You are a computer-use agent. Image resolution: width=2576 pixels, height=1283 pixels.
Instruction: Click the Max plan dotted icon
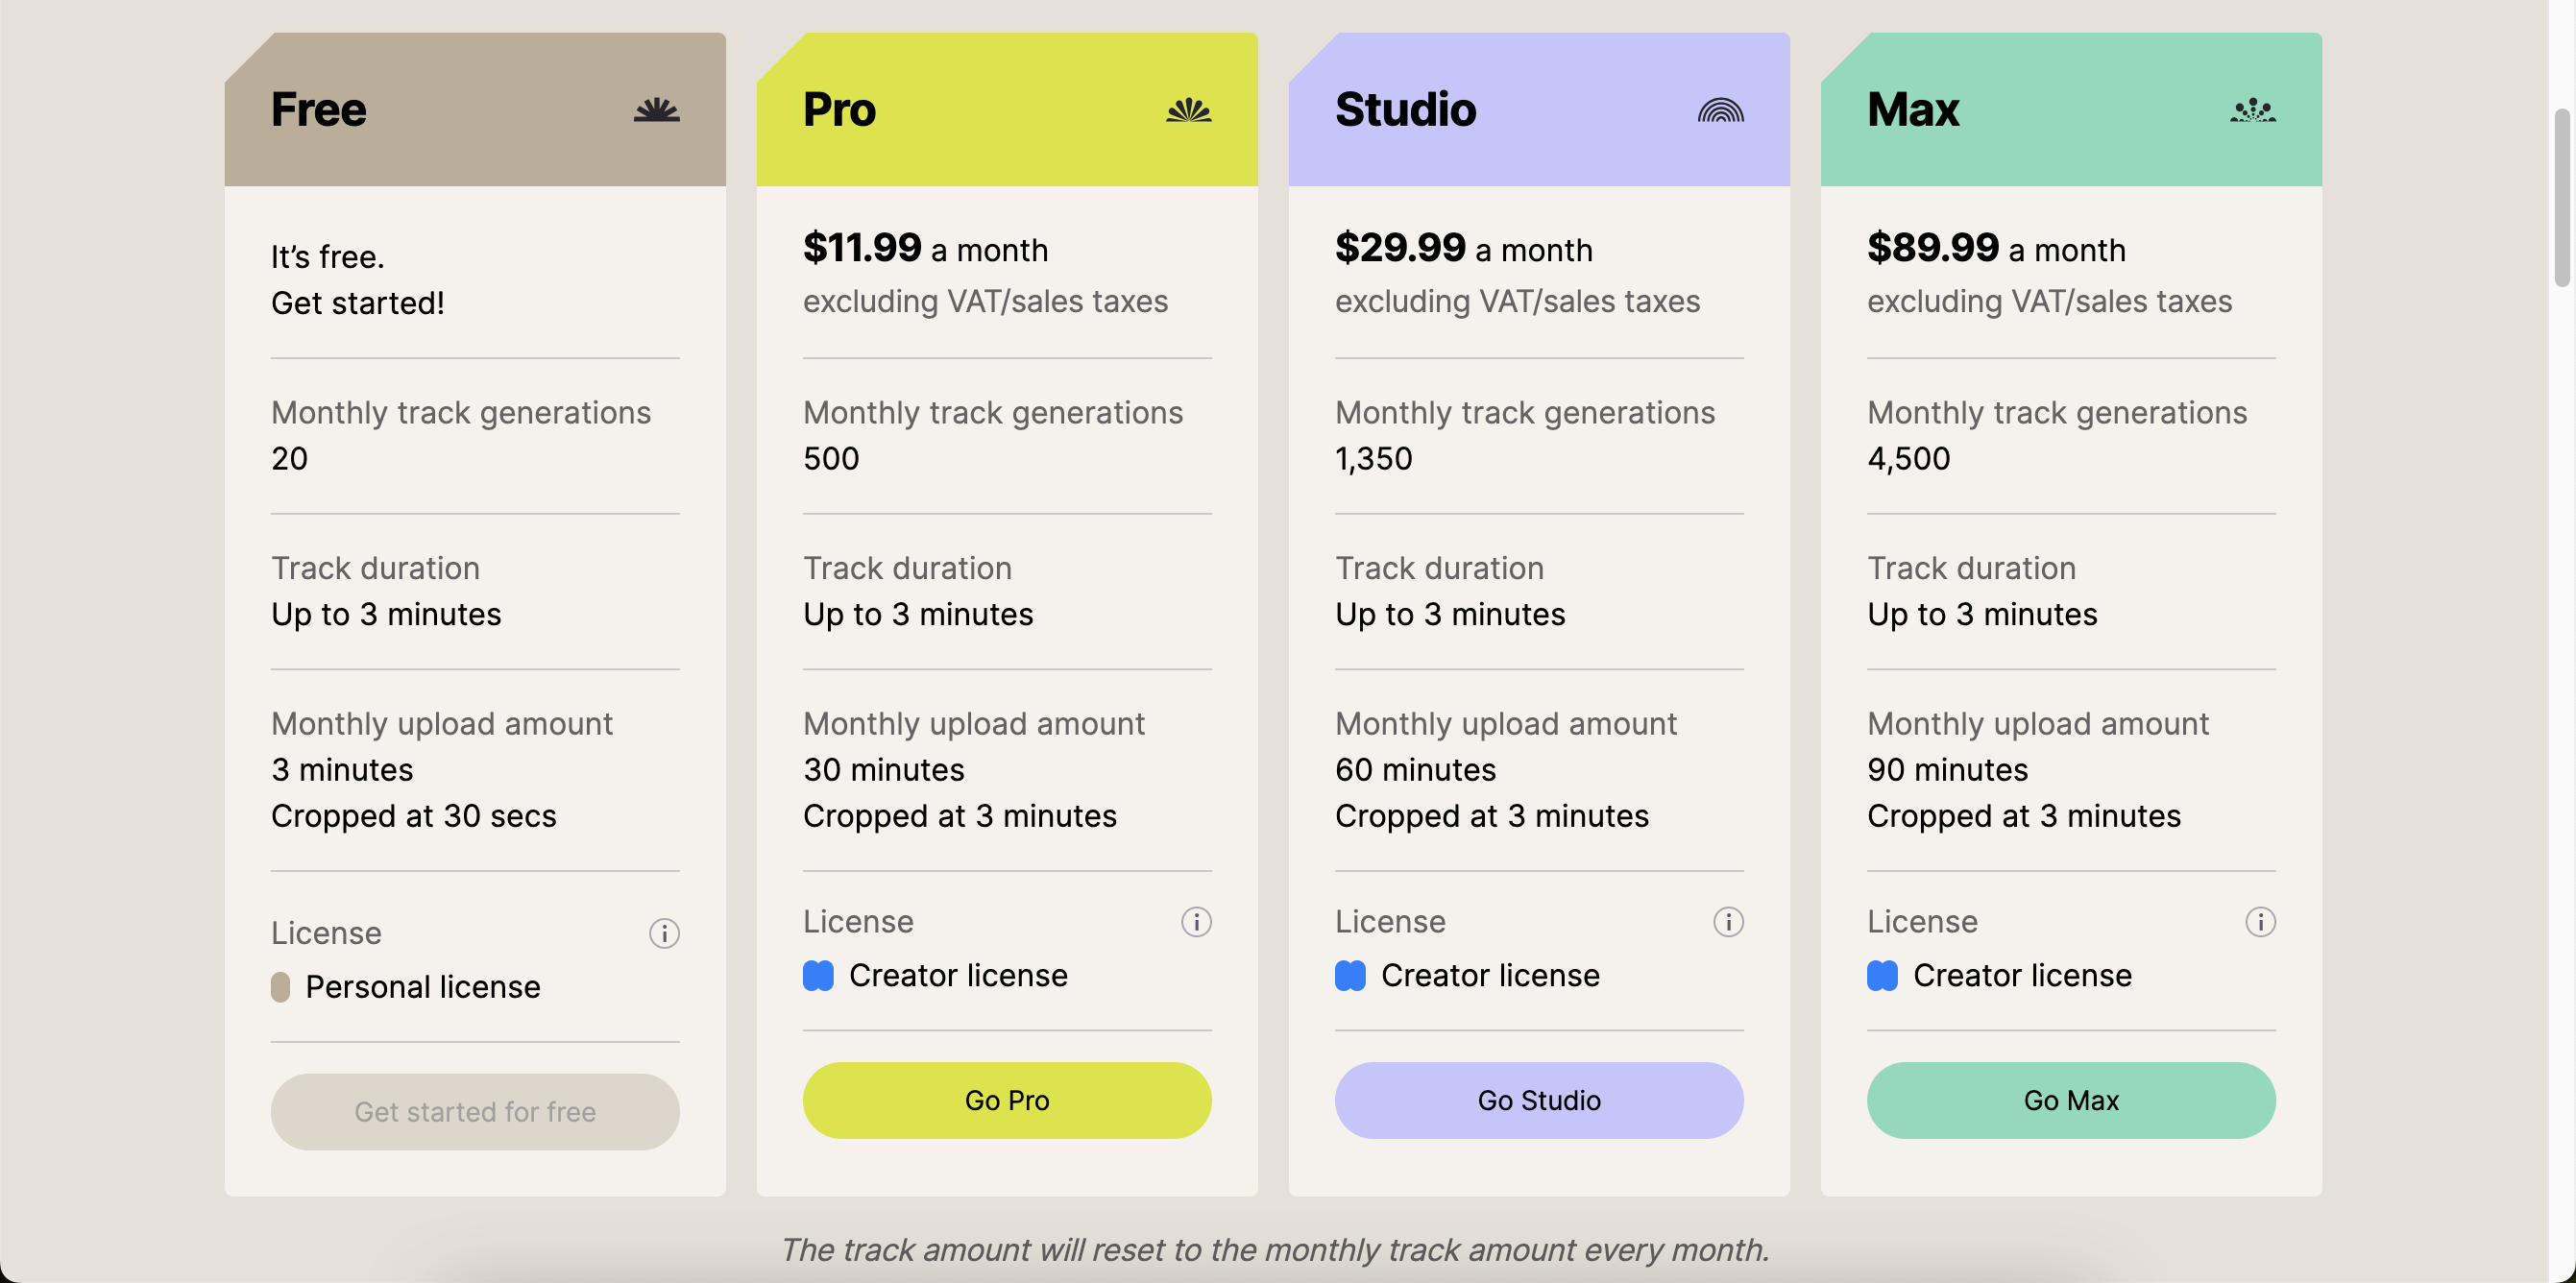click(x=2252, y=110)
